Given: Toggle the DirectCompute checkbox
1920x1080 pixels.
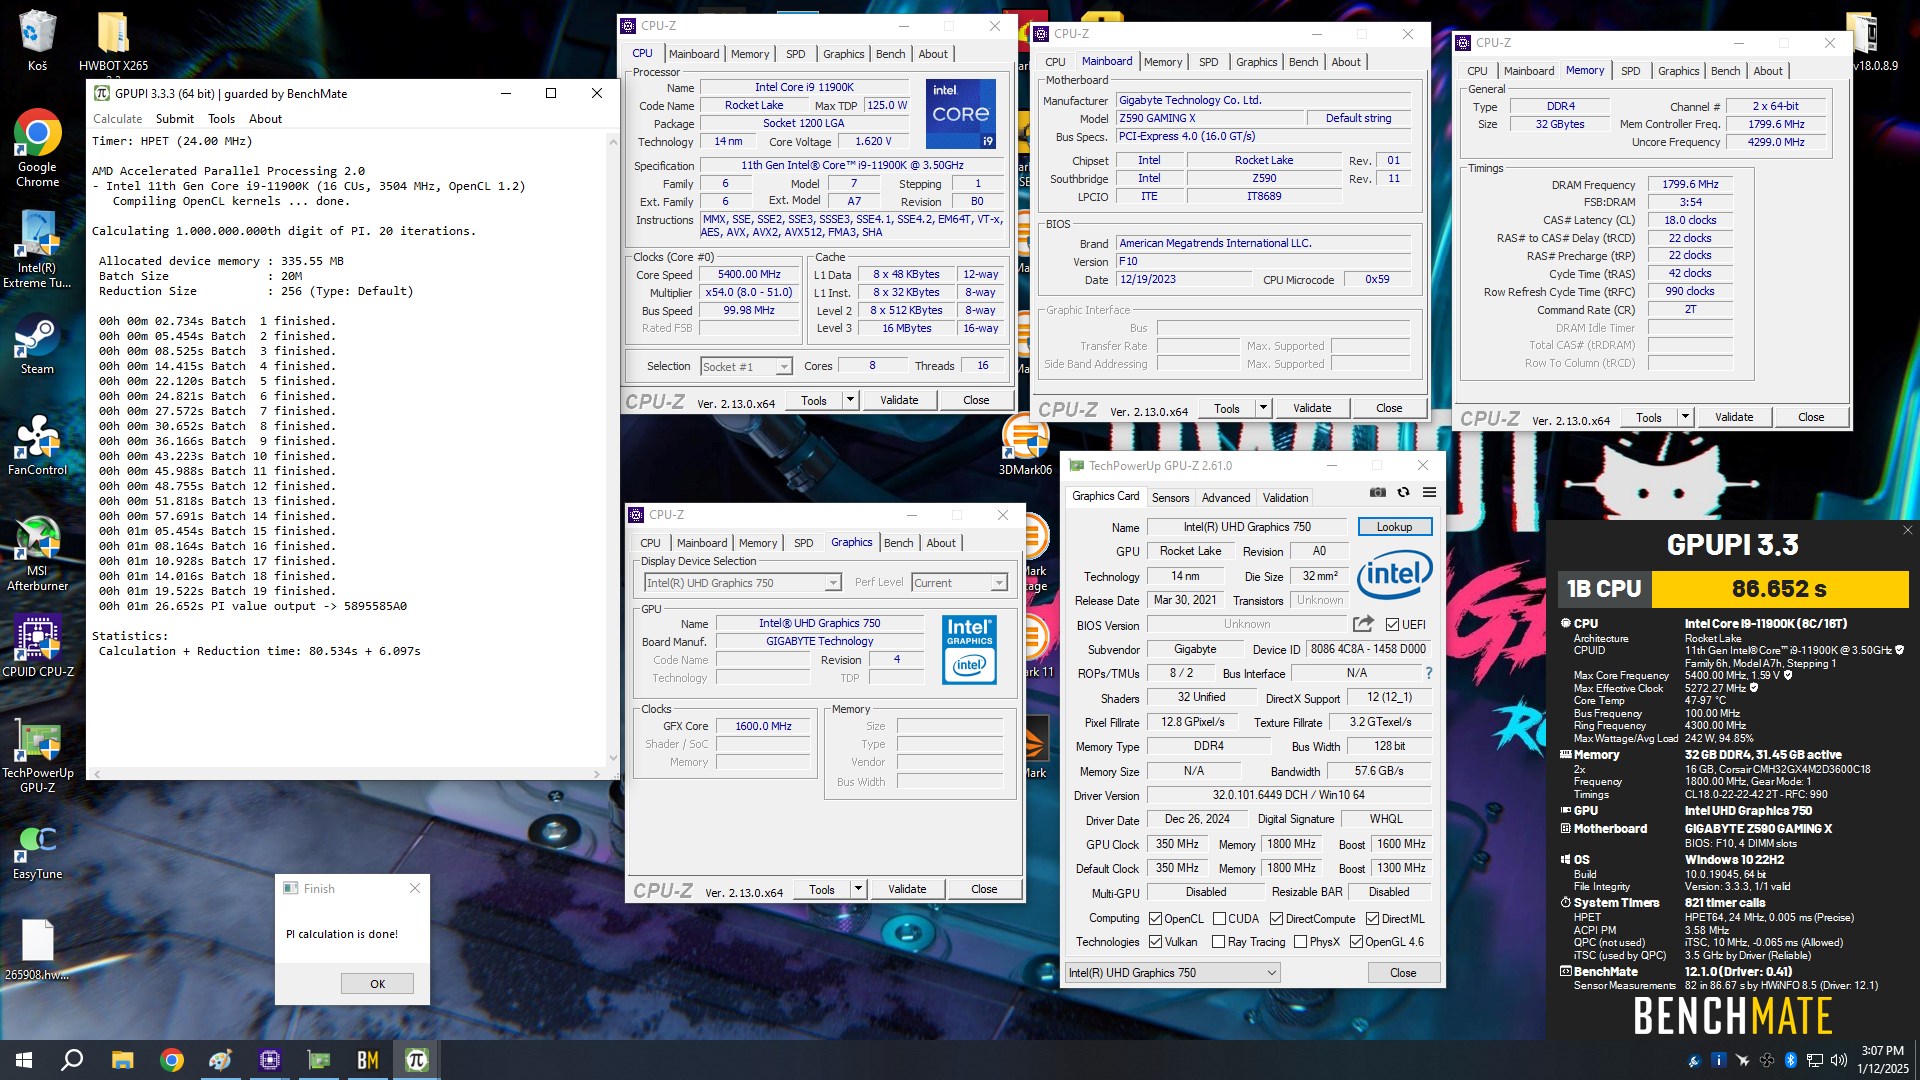Looking at the screenshot, I should [1276, 919].
